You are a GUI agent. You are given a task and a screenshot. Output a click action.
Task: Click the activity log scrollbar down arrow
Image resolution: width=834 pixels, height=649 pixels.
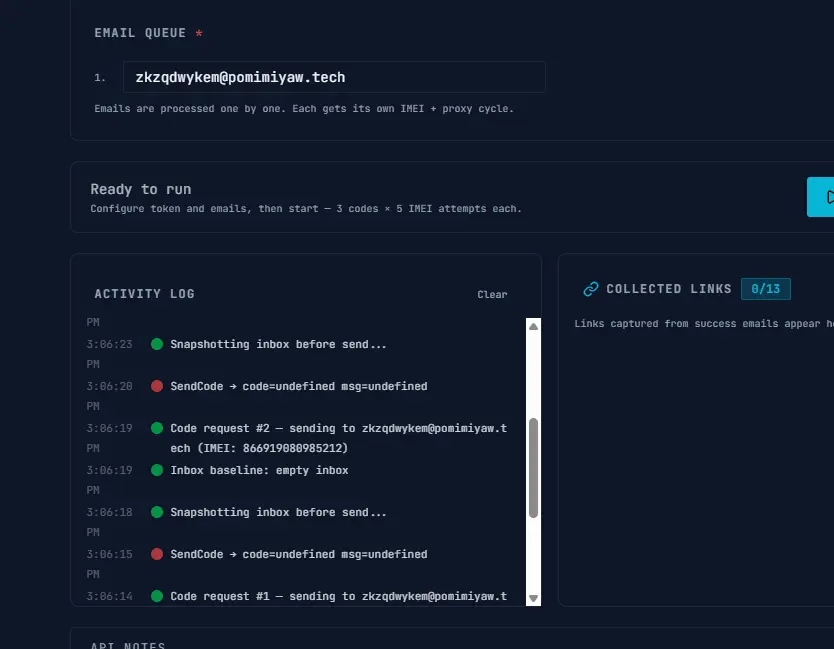click(x=533, y=598)
